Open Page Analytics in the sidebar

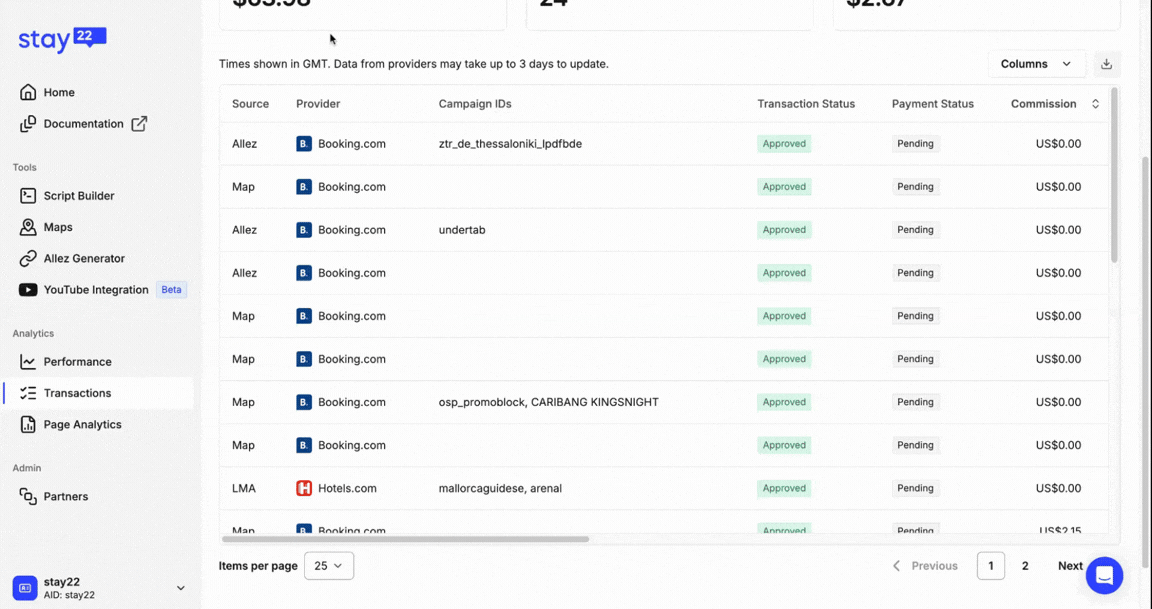(82, 425)
